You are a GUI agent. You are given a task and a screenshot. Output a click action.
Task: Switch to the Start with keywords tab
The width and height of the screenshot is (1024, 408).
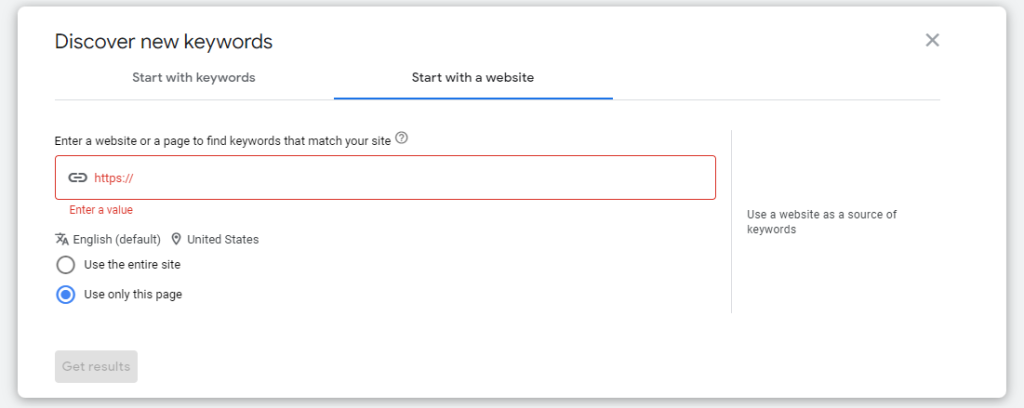click(194, 78)
